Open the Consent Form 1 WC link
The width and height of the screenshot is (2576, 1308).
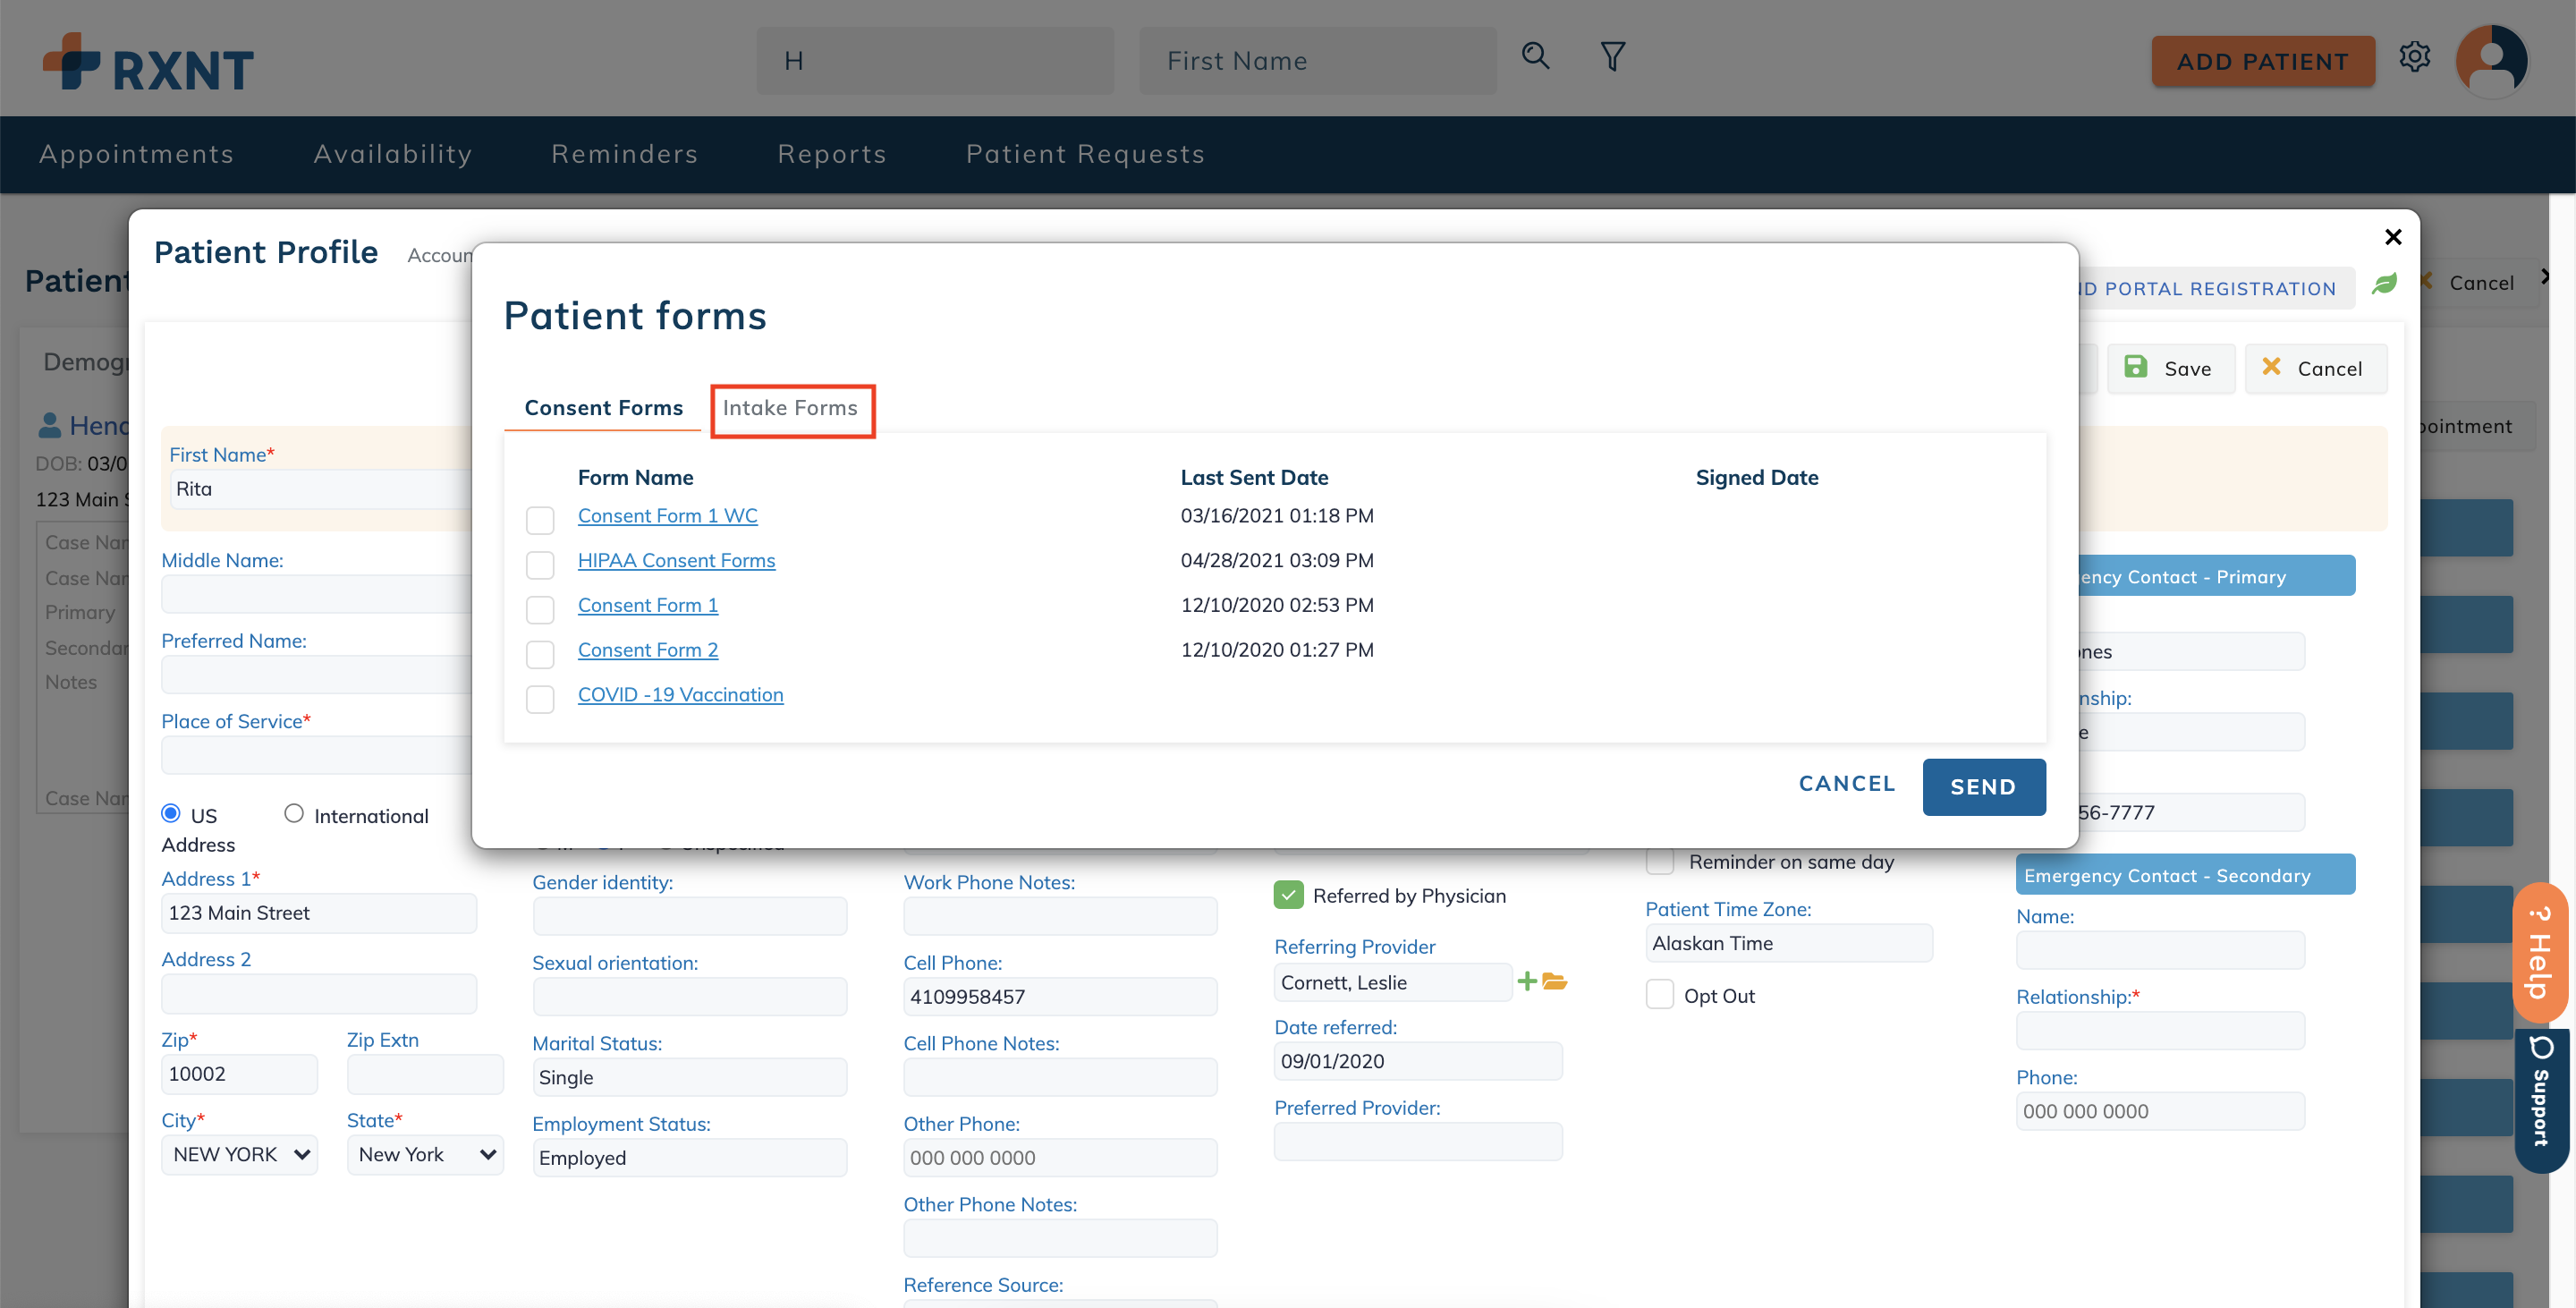667,515
